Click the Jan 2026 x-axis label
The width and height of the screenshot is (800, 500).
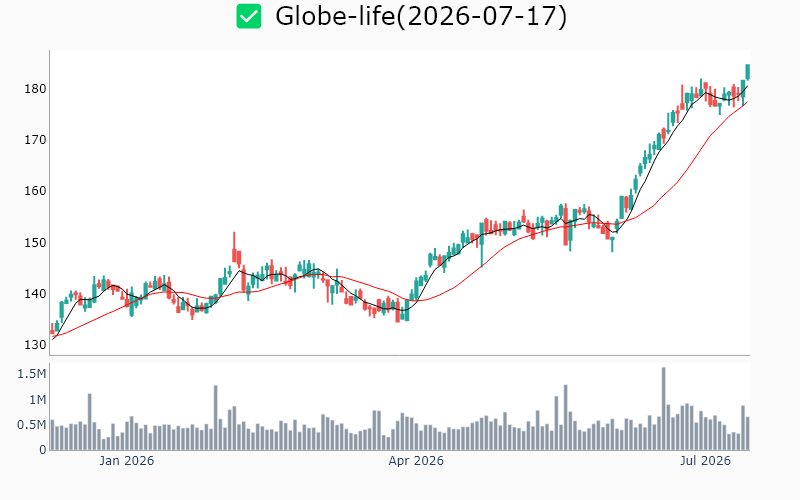[127, 461]
